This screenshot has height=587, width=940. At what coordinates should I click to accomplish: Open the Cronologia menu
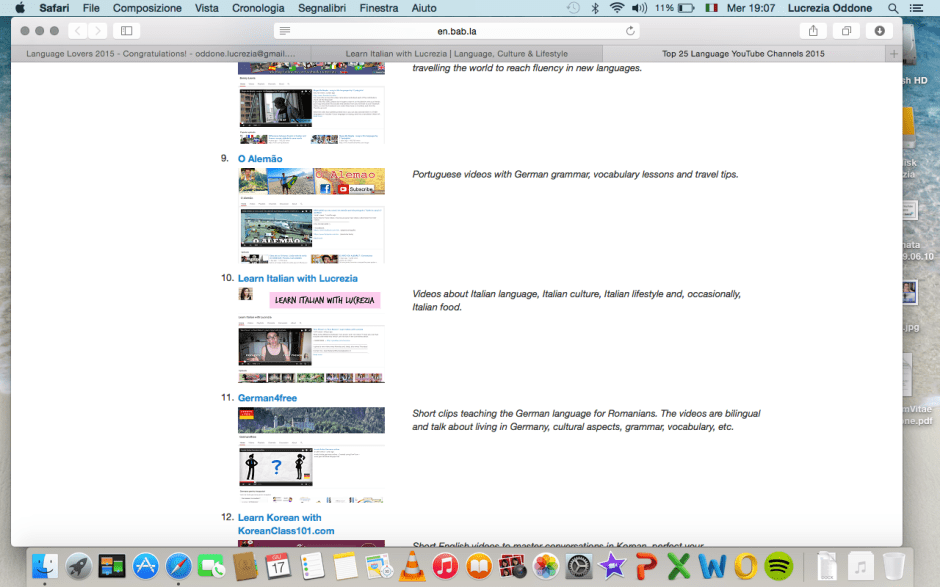(258, 8)
